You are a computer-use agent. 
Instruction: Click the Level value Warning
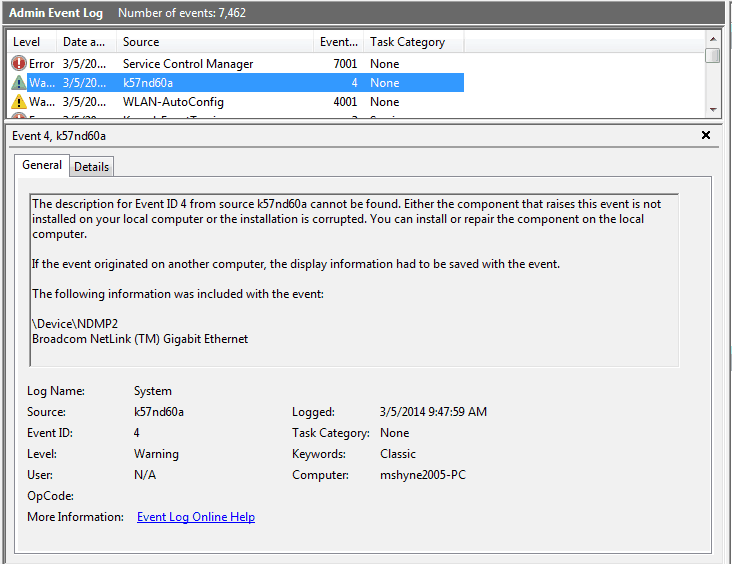tap(156, 454)
